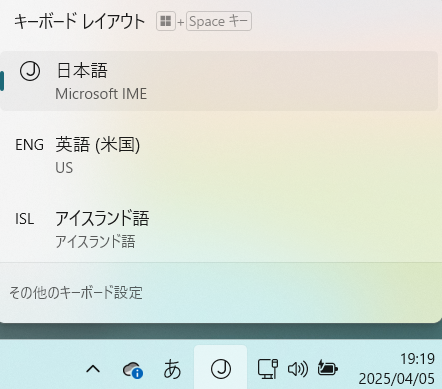442x389 pixels.
Task: Click the キーボード レイアウト header title
Action: tap(79, 22)
